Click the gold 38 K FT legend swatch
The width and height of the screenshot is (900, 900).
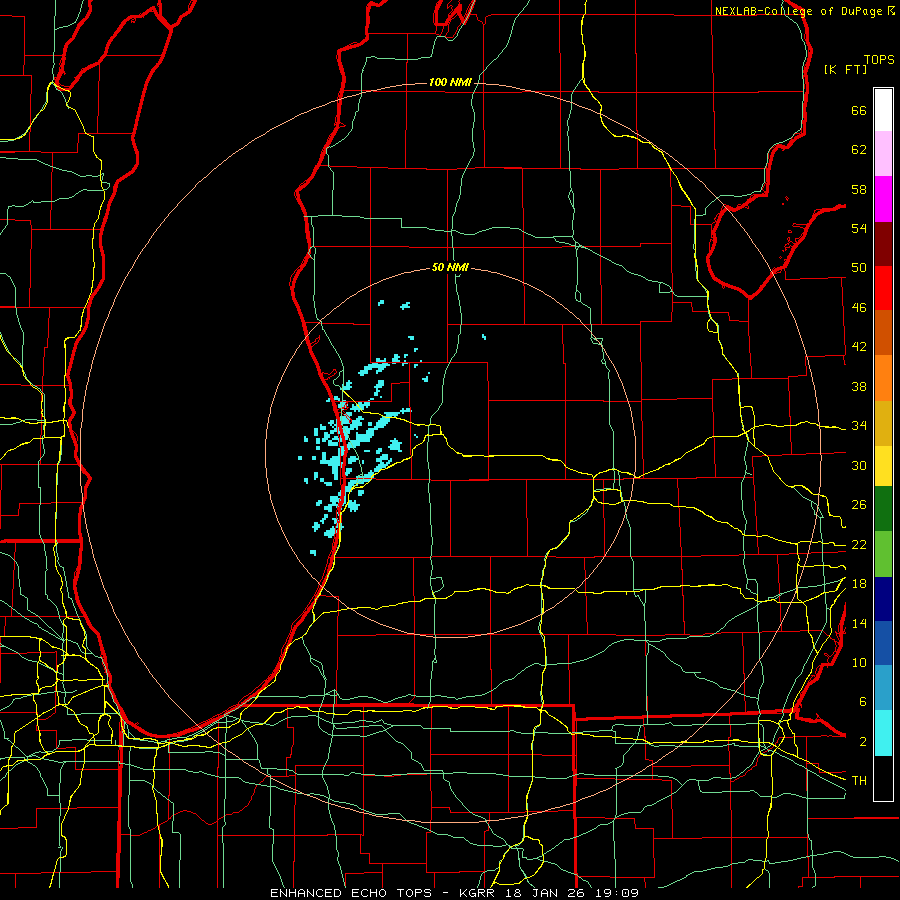point(883,423)
